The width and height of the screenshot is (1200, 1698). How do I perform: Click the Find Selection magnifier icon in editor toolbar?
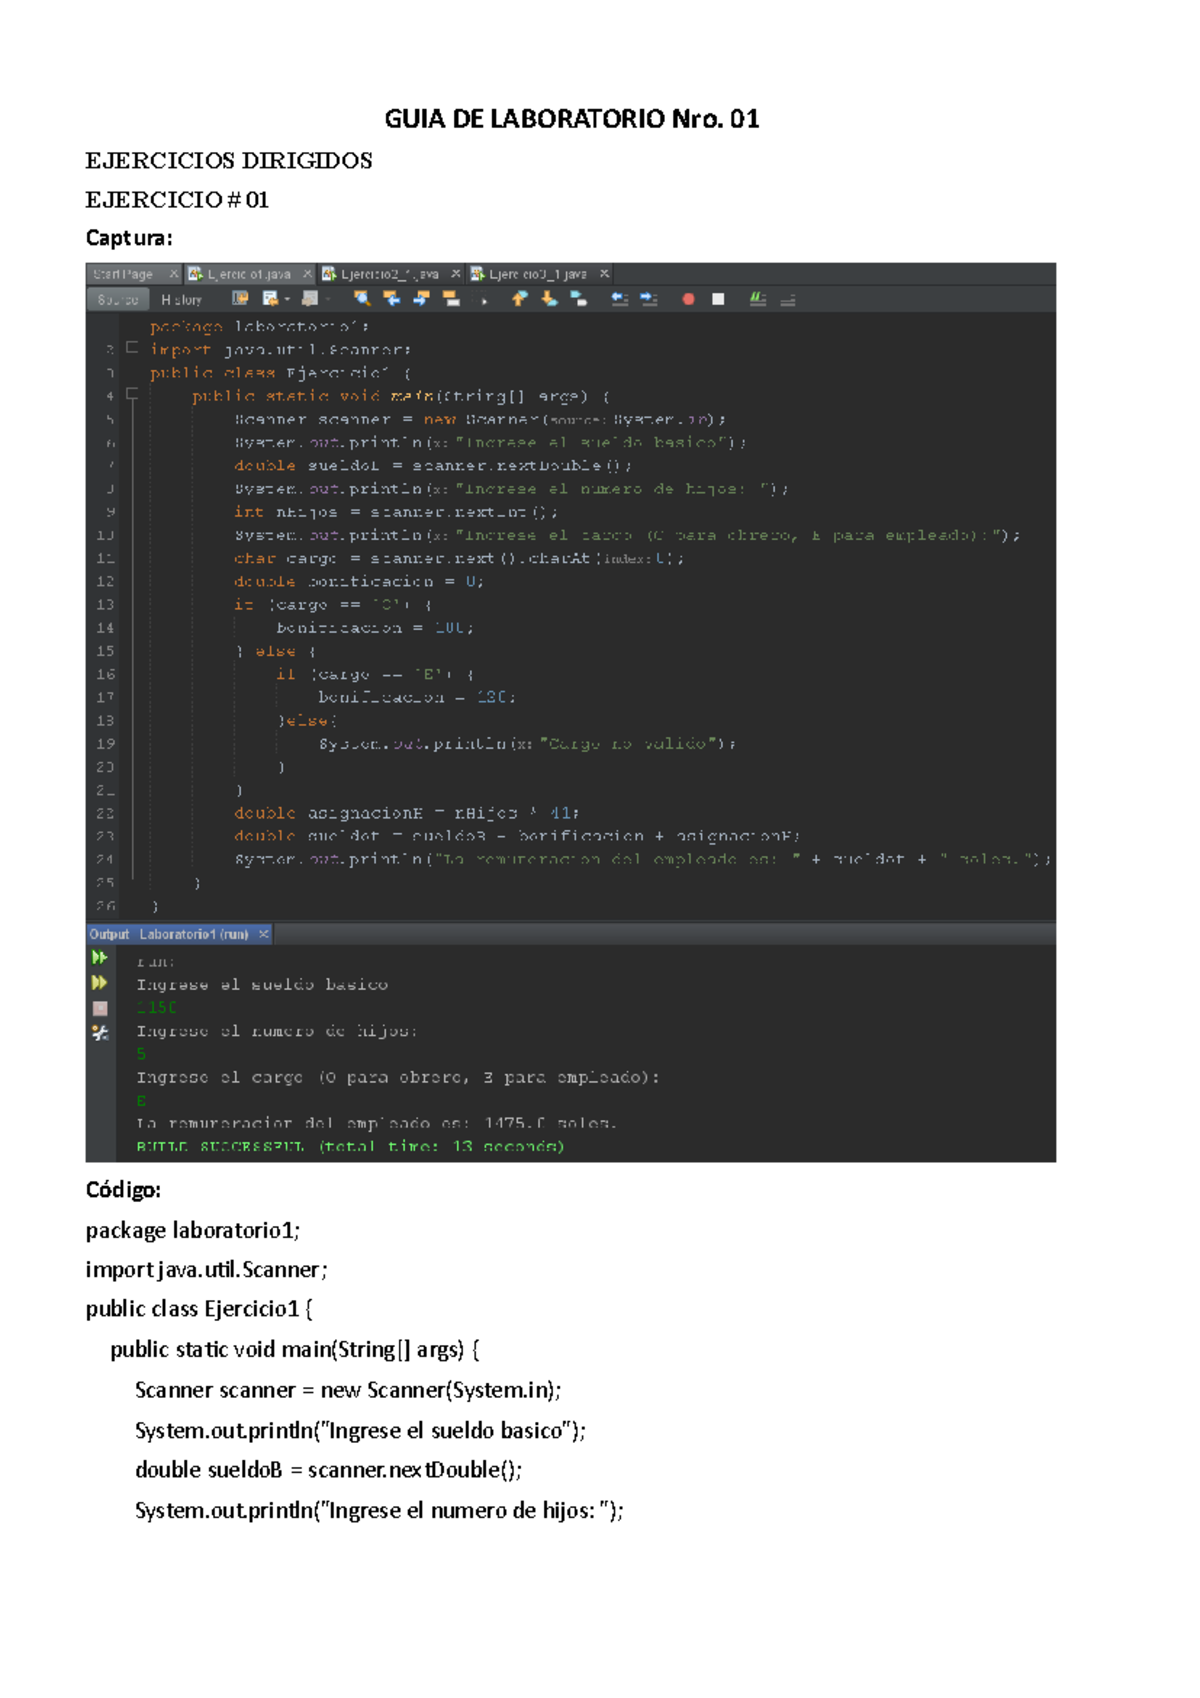(361, 299)
